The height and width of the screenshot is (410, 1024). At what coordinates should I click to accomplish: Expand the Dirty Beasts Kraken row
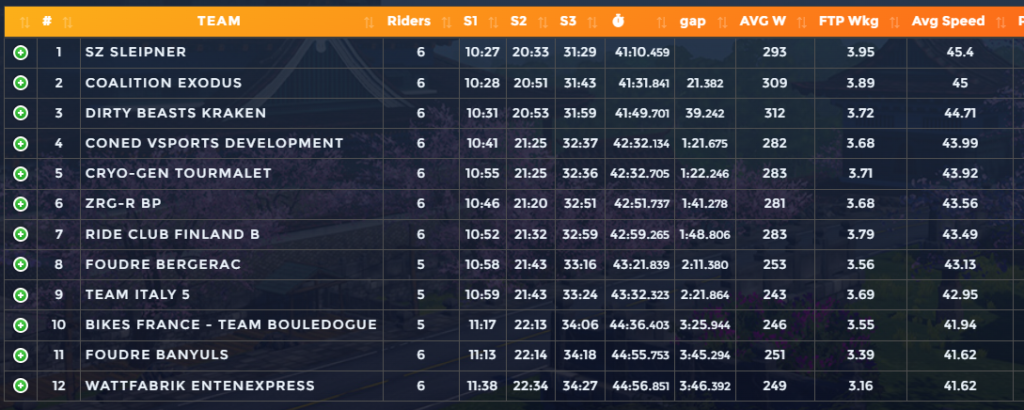[21, 113]
